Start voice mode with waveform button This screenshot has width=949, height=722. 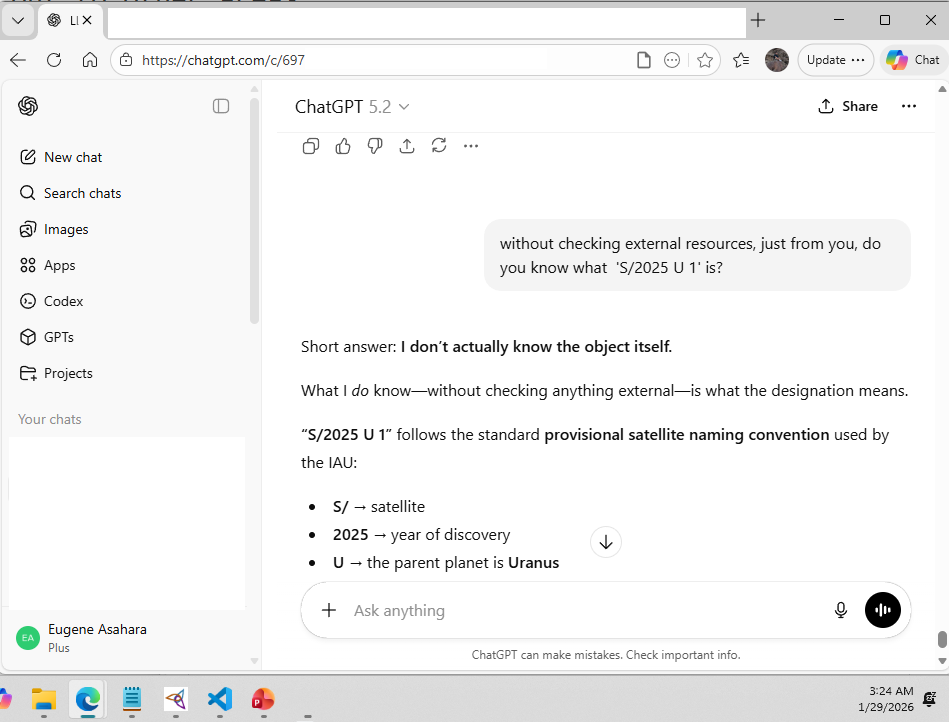[x=883, y=610]
